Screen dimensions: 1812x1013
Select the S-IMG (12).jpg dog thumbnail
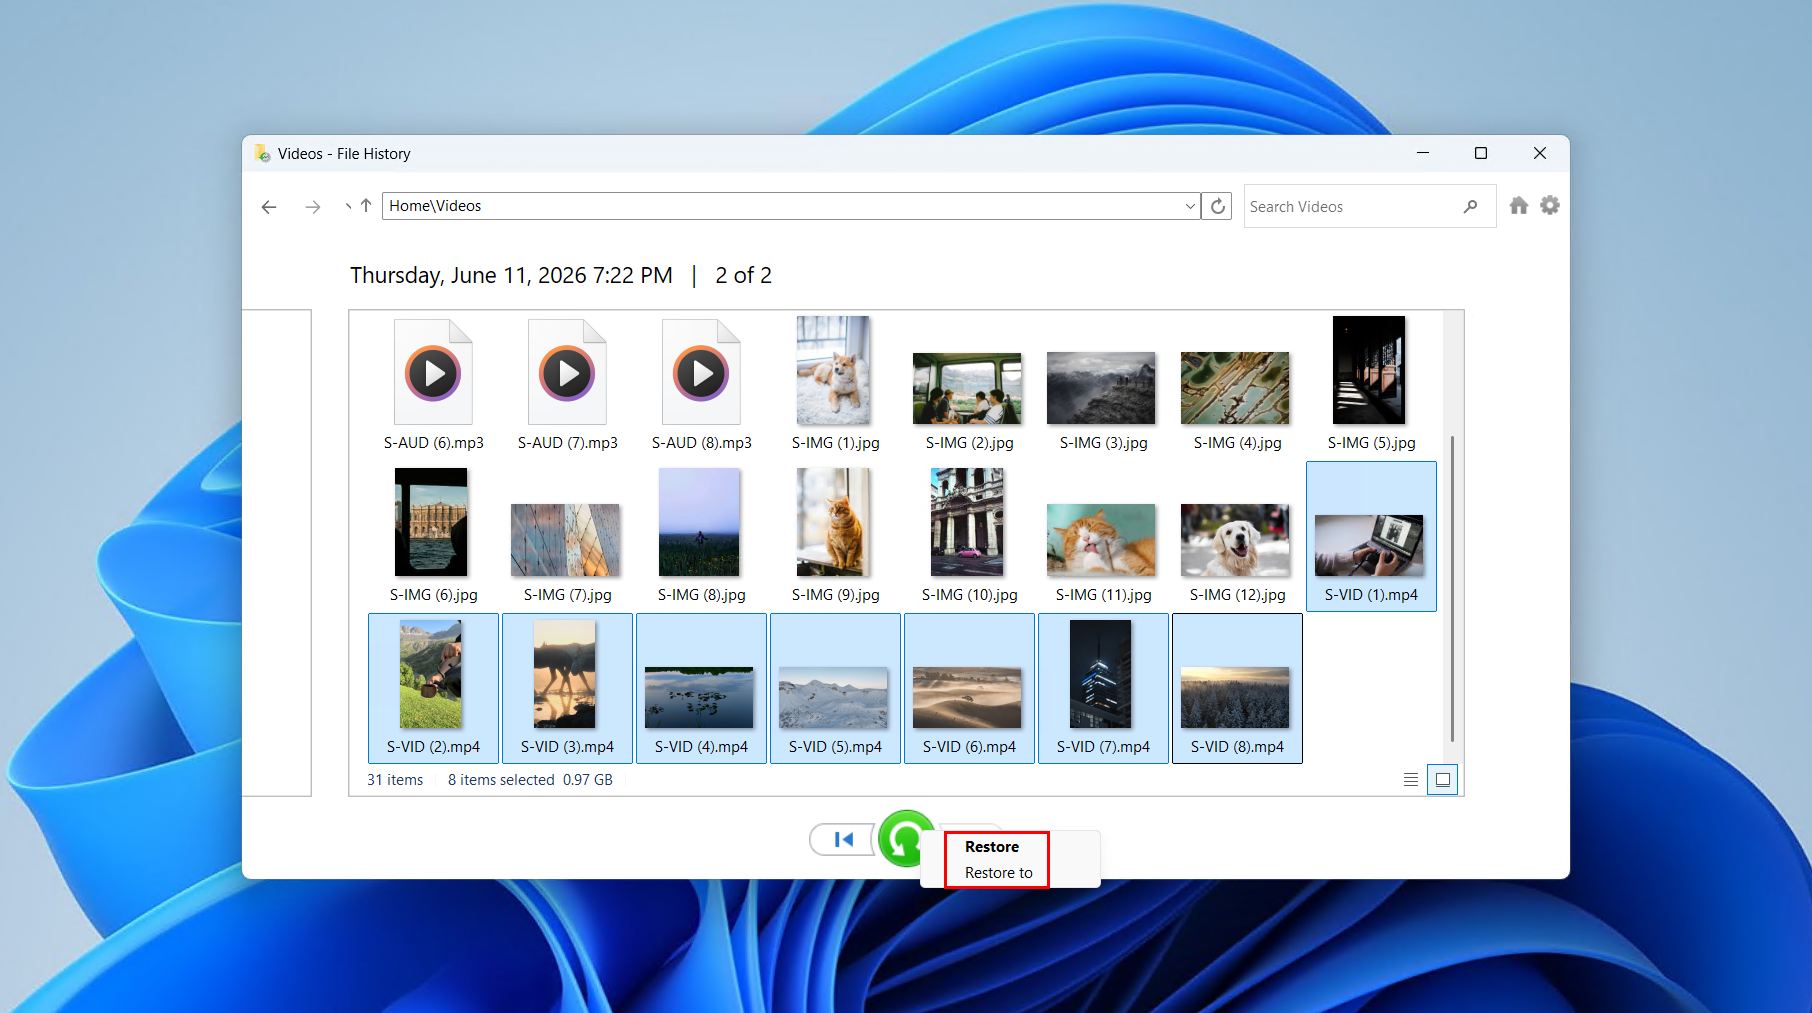pyautogui.click(x=1235, y=540)
